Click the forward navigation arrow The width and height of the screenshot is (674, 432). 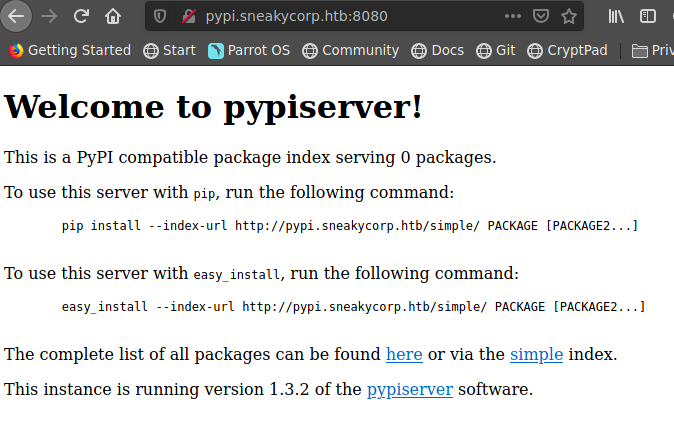[49, 16]
